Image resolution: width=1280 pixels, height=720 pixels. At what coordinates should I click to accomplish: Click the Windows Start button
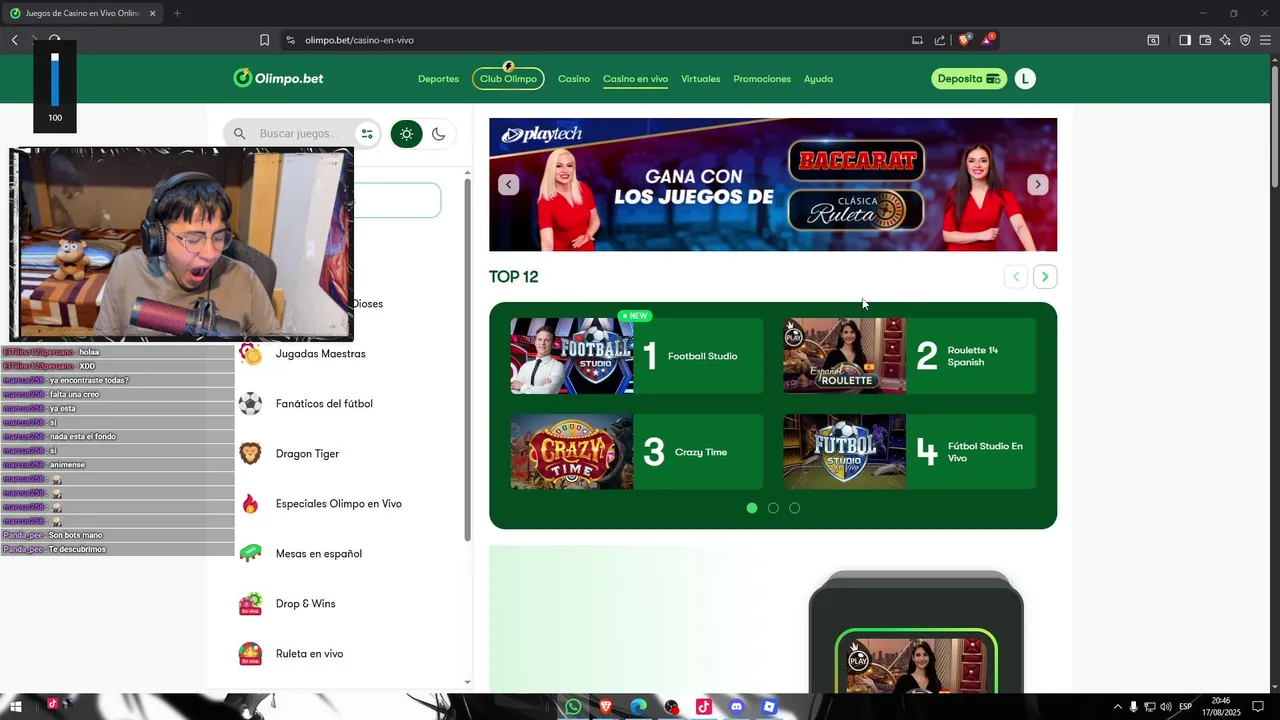click(x=16, y=707)
